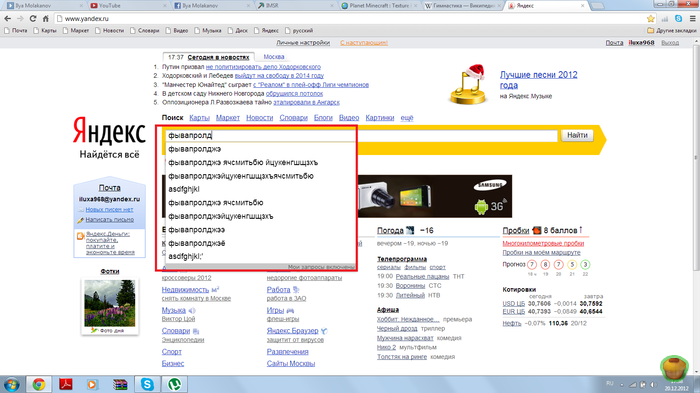
Task: Open the Недвижимость link
Action: point(185,290)
